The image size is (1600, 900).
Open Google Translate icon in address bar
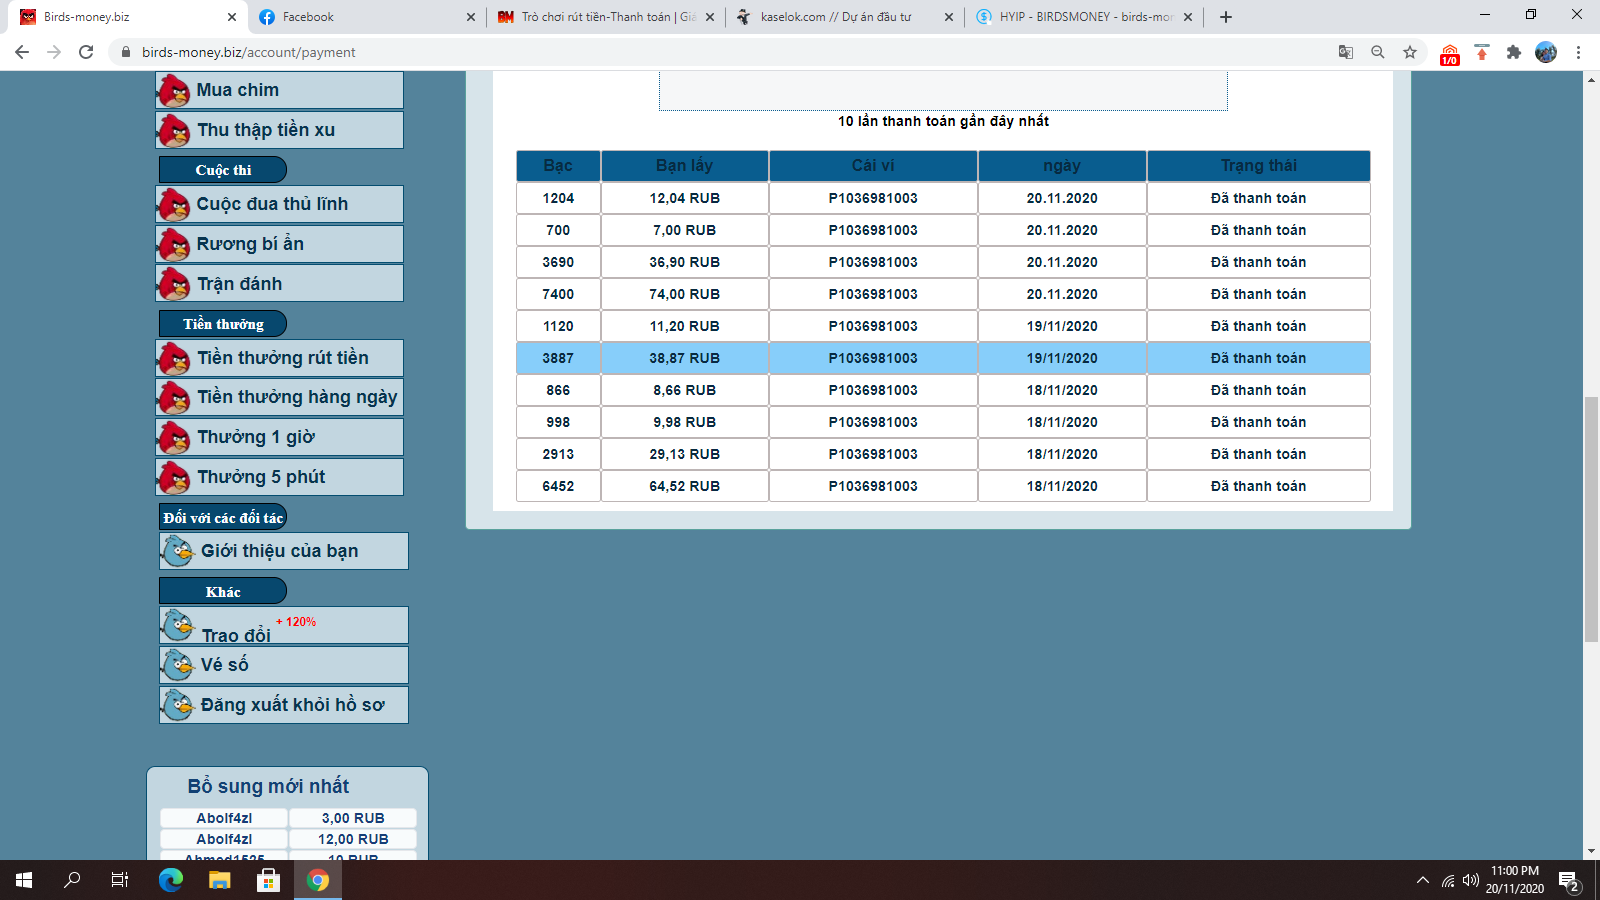[1346, 52]
